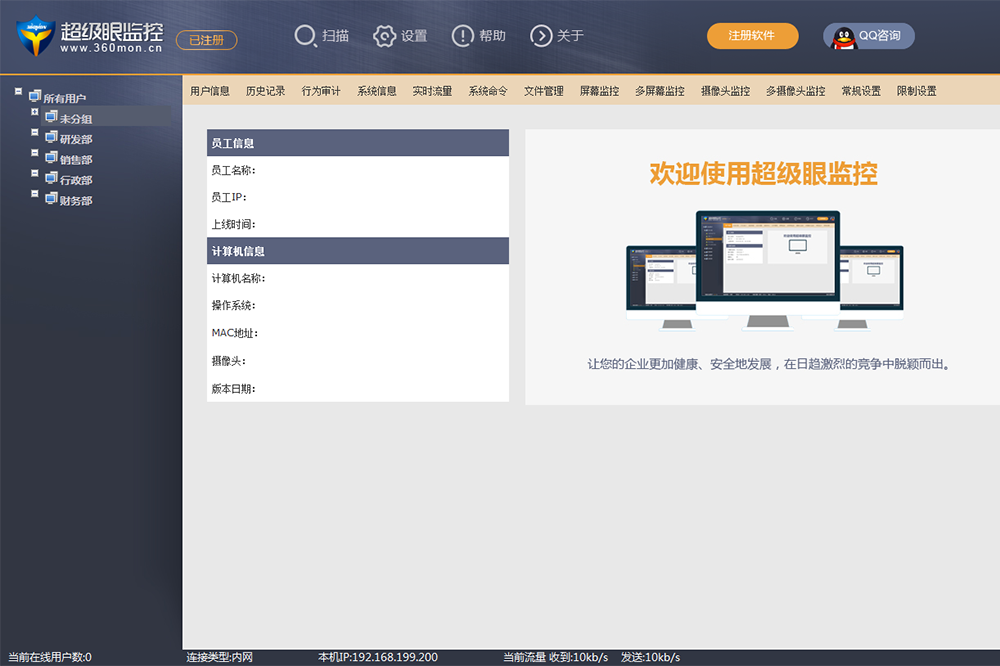
Task: Switch to the 摄像头监控 tab
Action: 725,91
